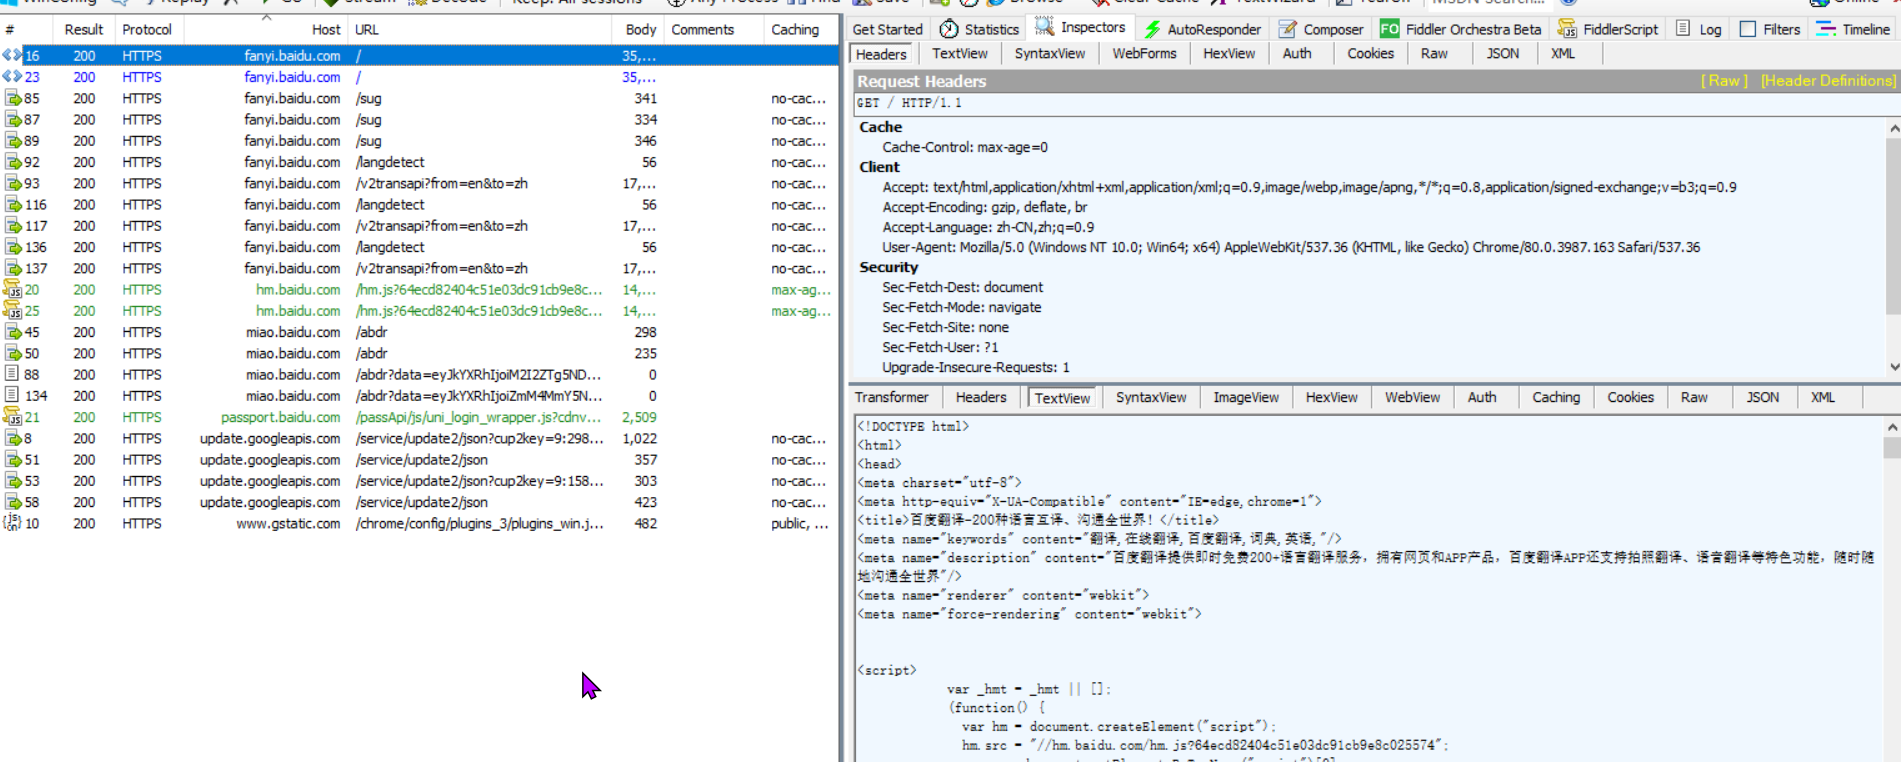Image resolution: width=1901 pixels, height=762 pixels.
Task: Click the Upgrade-Insecure-Requests: 1 header
Action: click(976, 367)
